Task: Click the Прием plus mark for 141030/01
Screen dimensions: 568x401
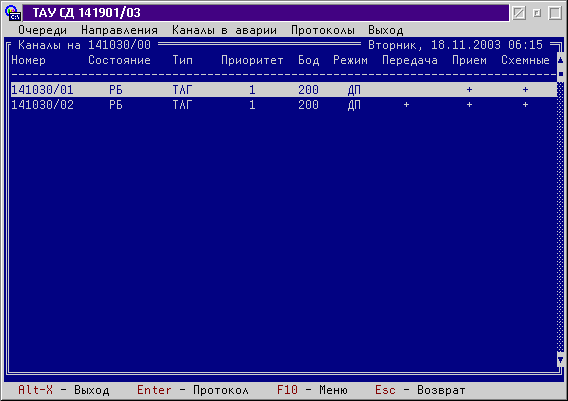Action: tap(469, 89)
